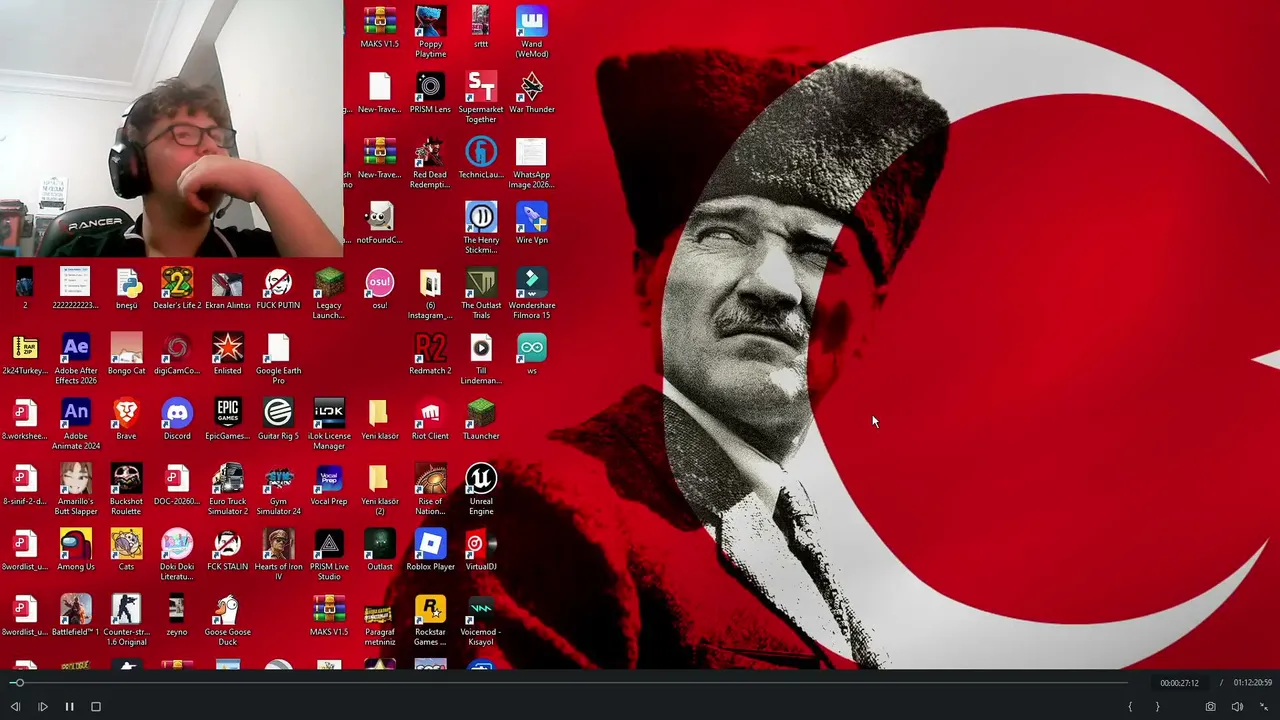The width and height of the screenshot is (1280, 720).
Task: Open the Redmatch 2 shortcut
Action: [x=430, y=354]
